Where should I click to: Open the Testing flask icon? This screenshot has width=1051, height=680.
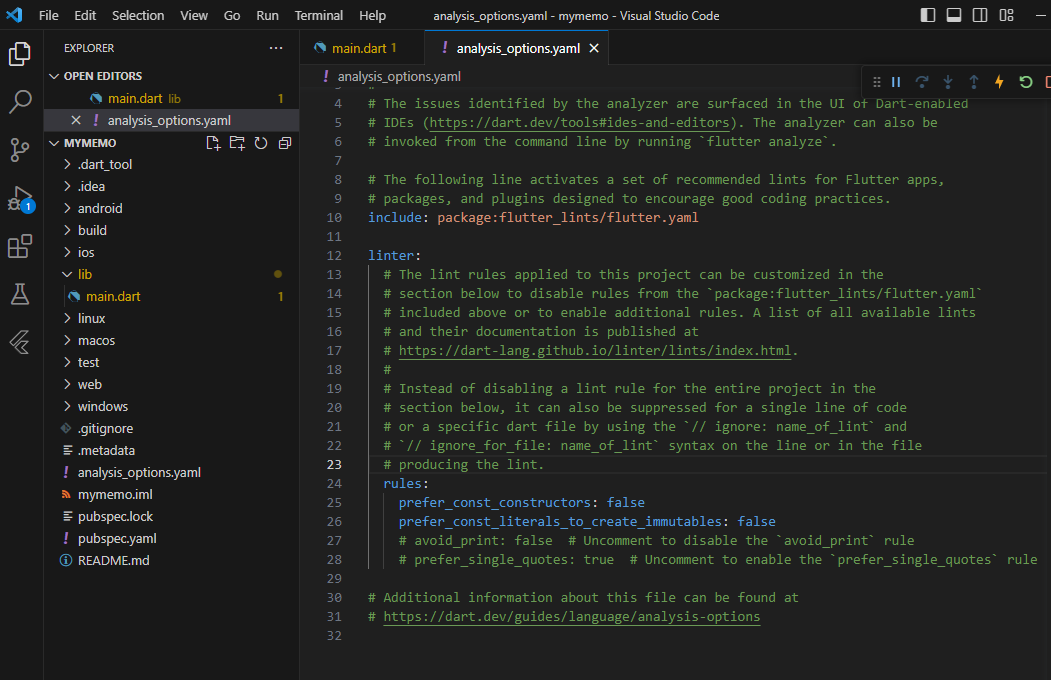coord(19,294)
